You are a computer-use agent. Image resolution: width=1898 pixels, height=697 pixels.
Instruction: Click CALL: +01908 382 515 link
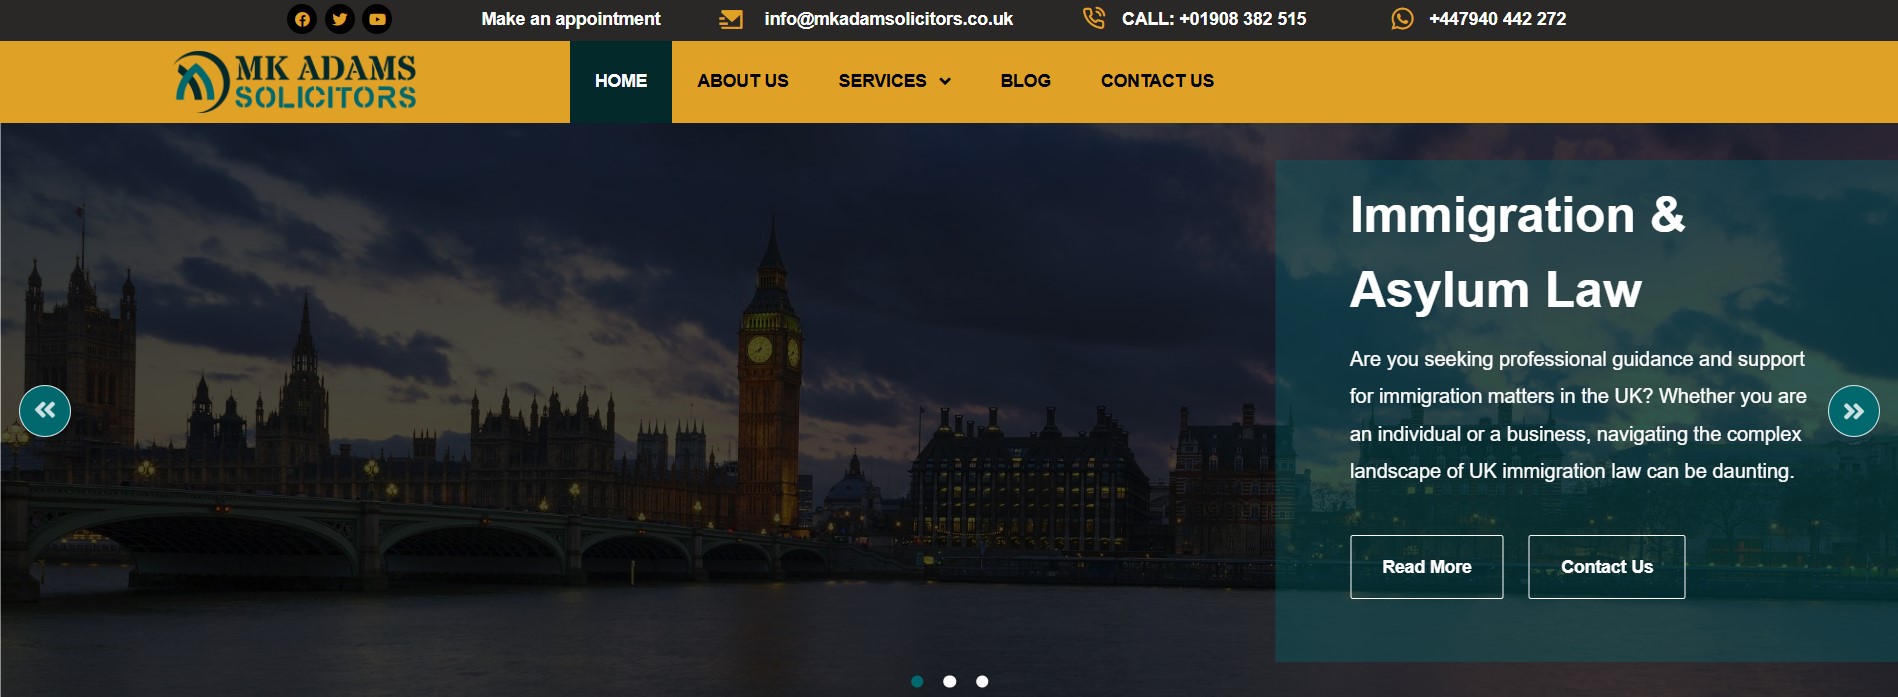1214,19
